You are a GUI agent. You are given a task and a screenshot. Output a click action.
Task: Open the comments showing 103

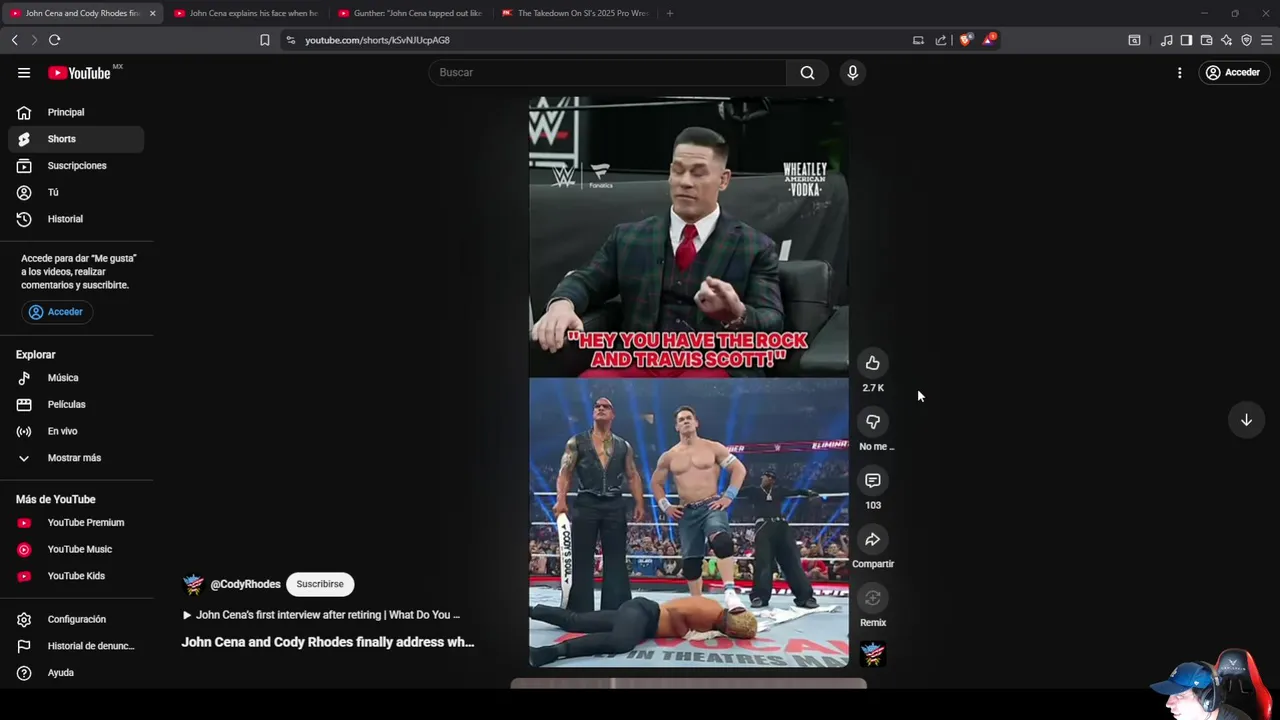tap(873, 481)
